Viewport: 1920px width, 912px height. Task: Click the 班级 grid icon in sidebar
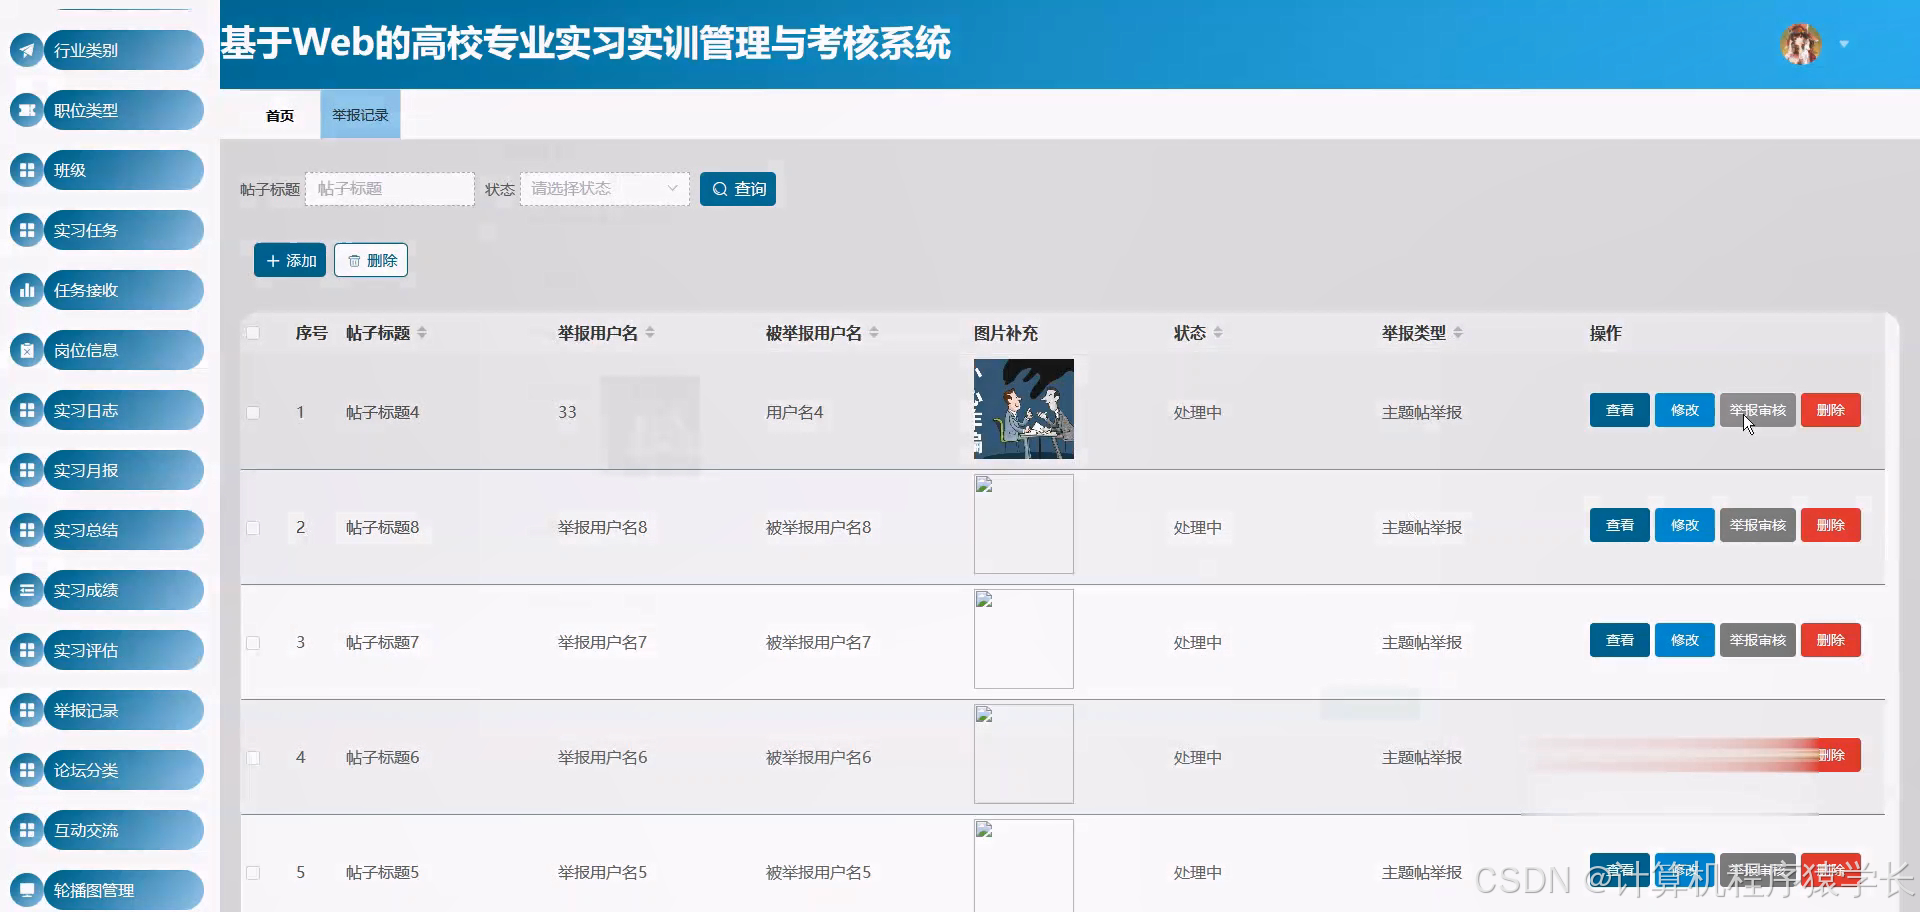pos(26,170)
